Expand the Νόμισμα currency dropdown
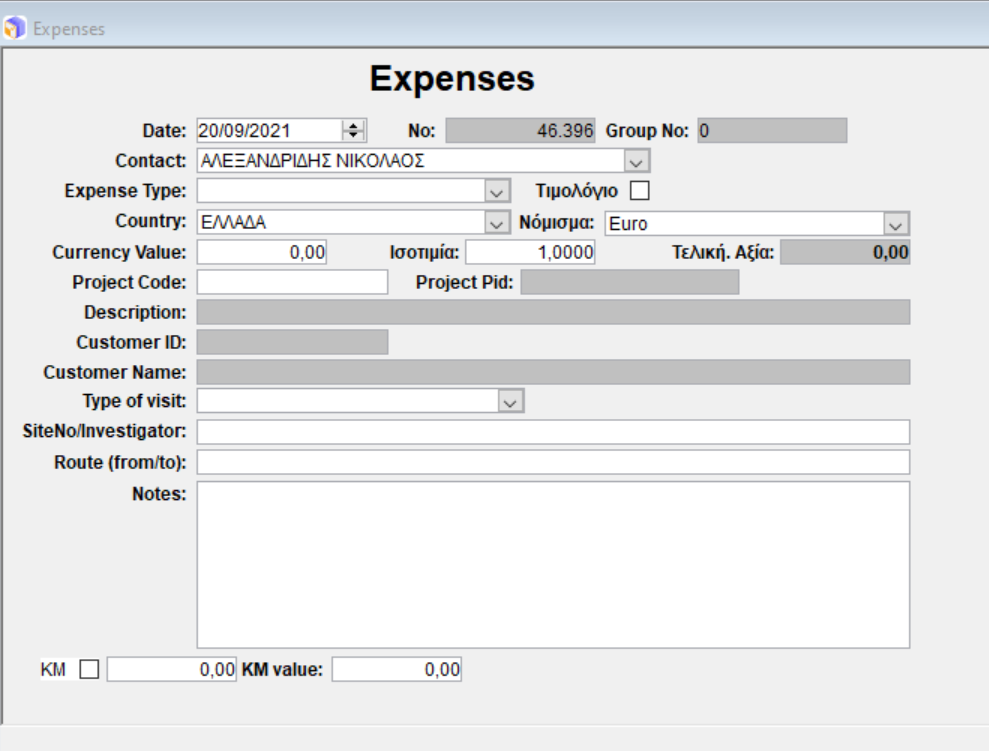 [x=897, y=223]
